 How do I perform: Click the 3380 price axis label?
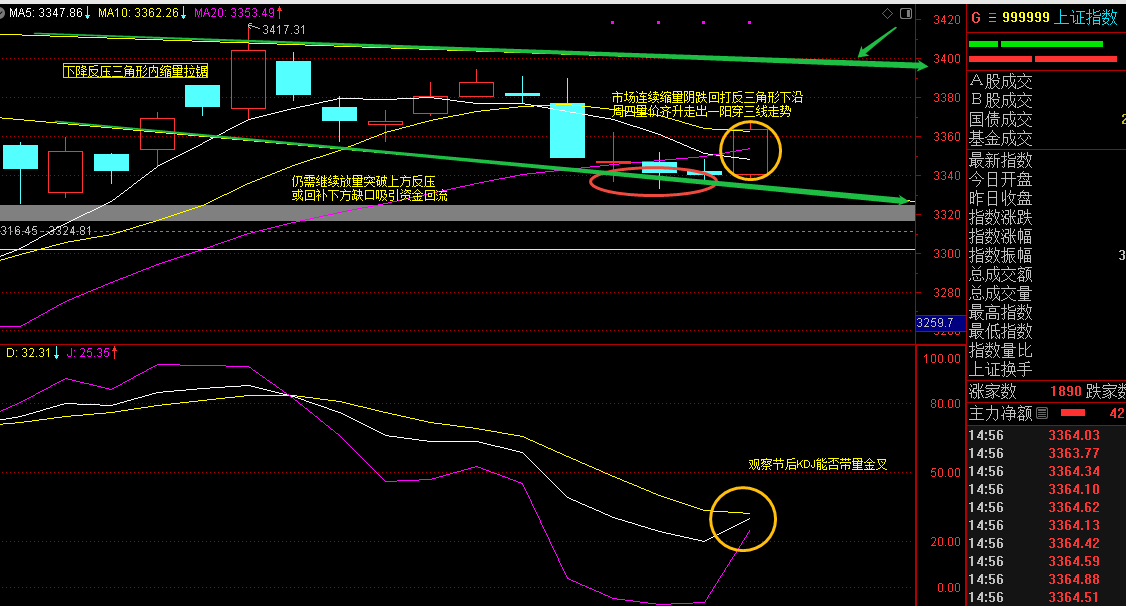pyautogui.click(x=946, y=98)
